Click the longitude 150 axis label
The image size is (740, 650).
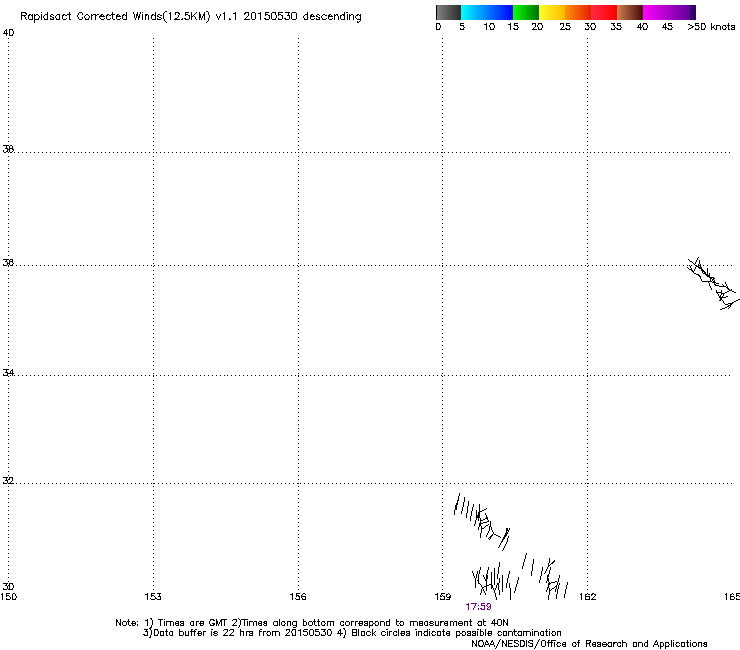[x=9, y=597]
